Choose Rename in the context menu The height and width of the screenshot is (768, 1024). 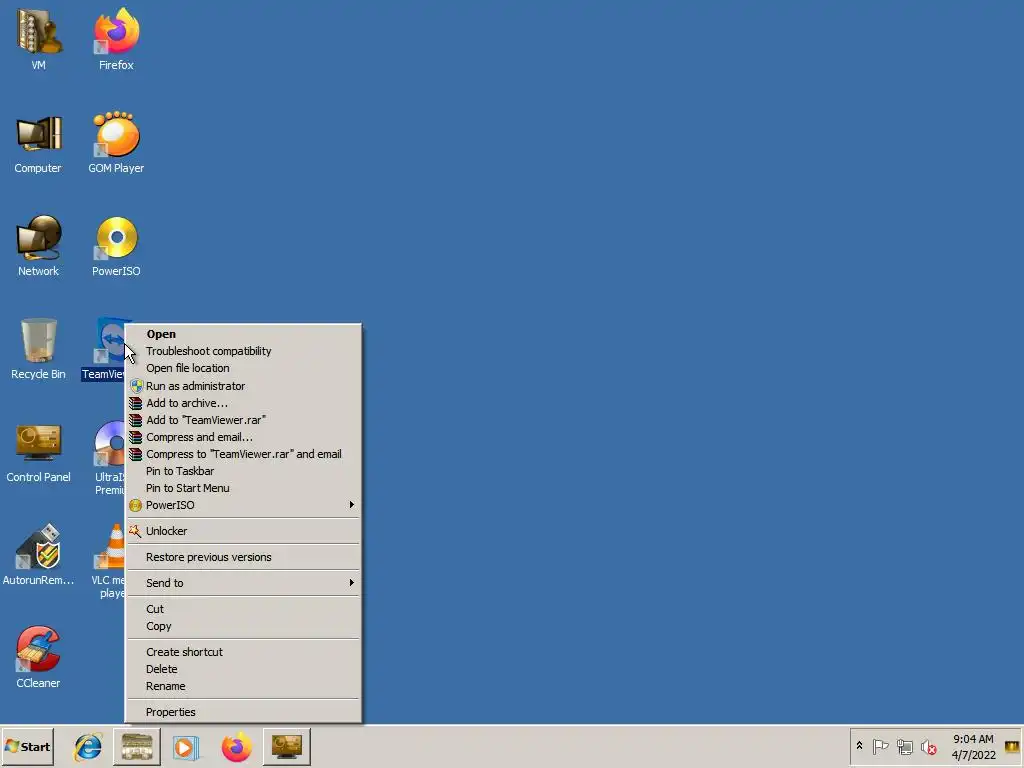pos(243,686)
